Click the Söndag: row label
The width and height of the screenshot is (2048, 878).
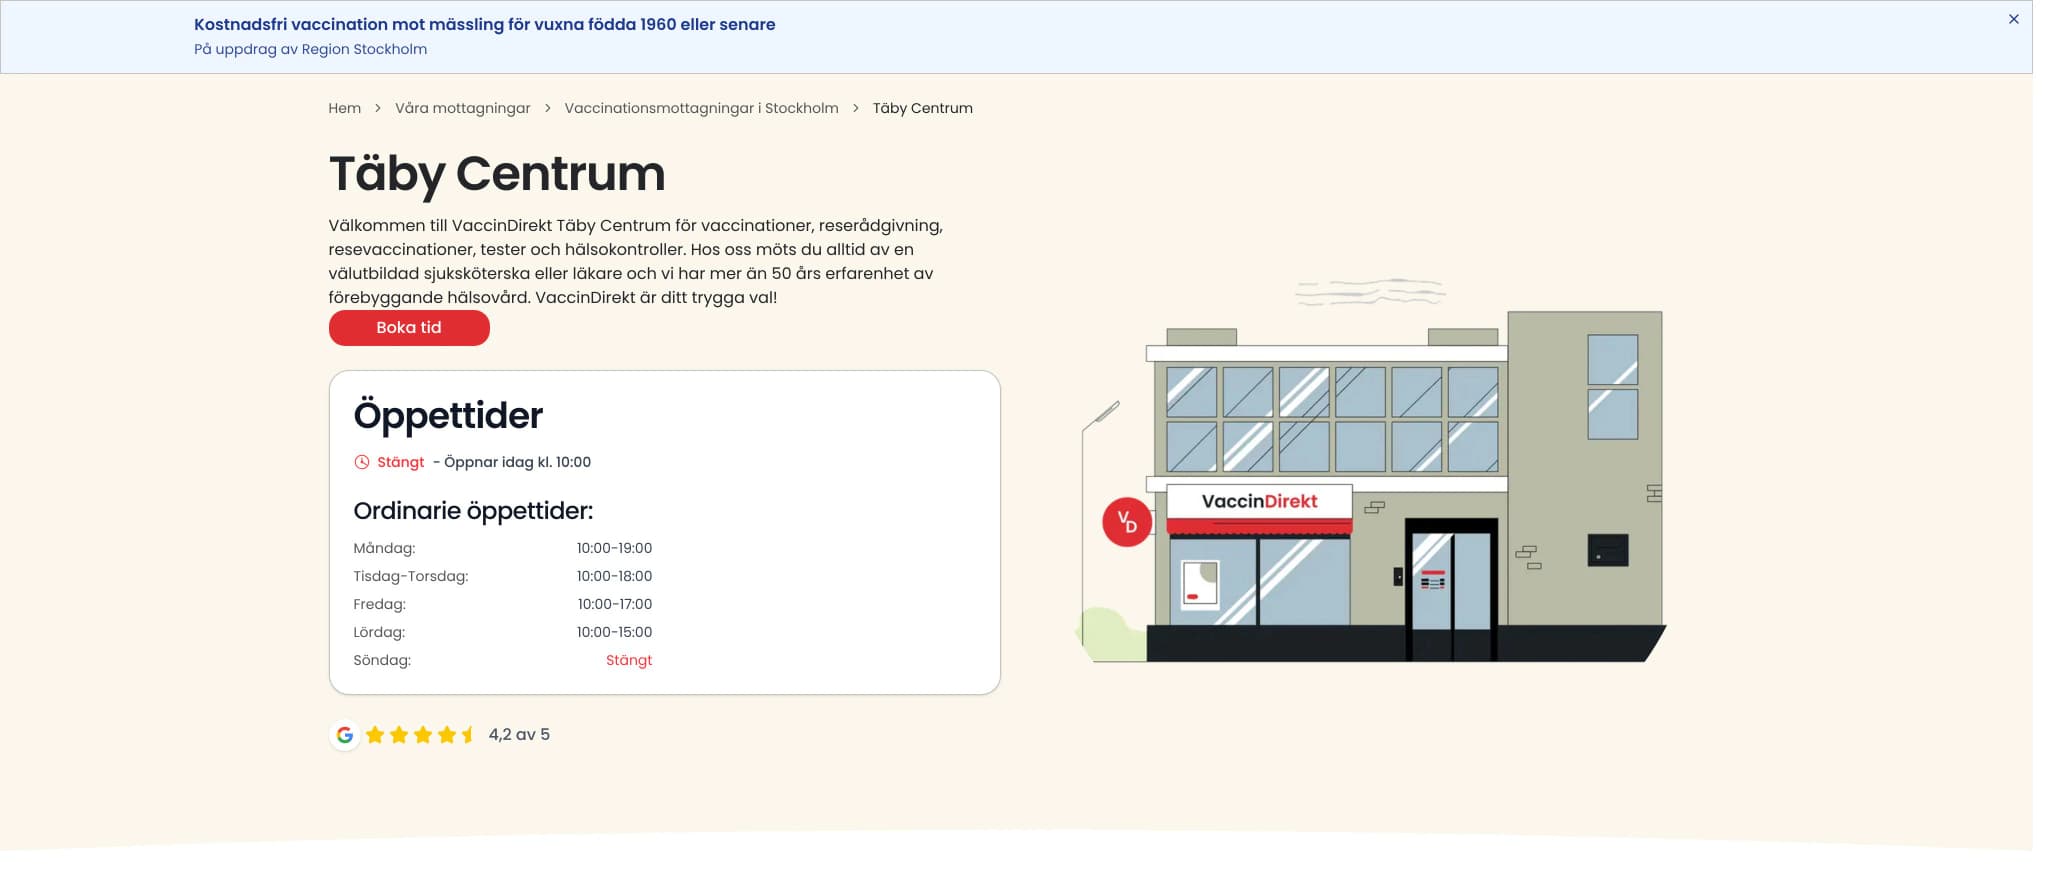(382, 660)
